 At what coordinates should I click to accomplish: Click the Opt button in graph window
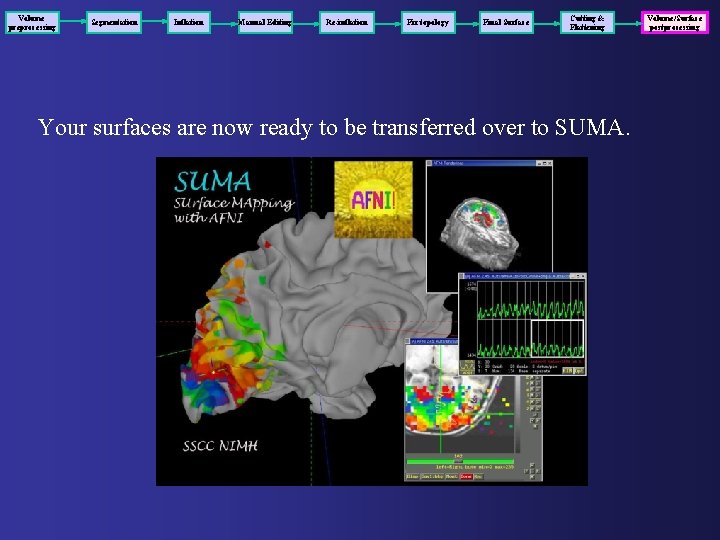click(x=579, y=370)
